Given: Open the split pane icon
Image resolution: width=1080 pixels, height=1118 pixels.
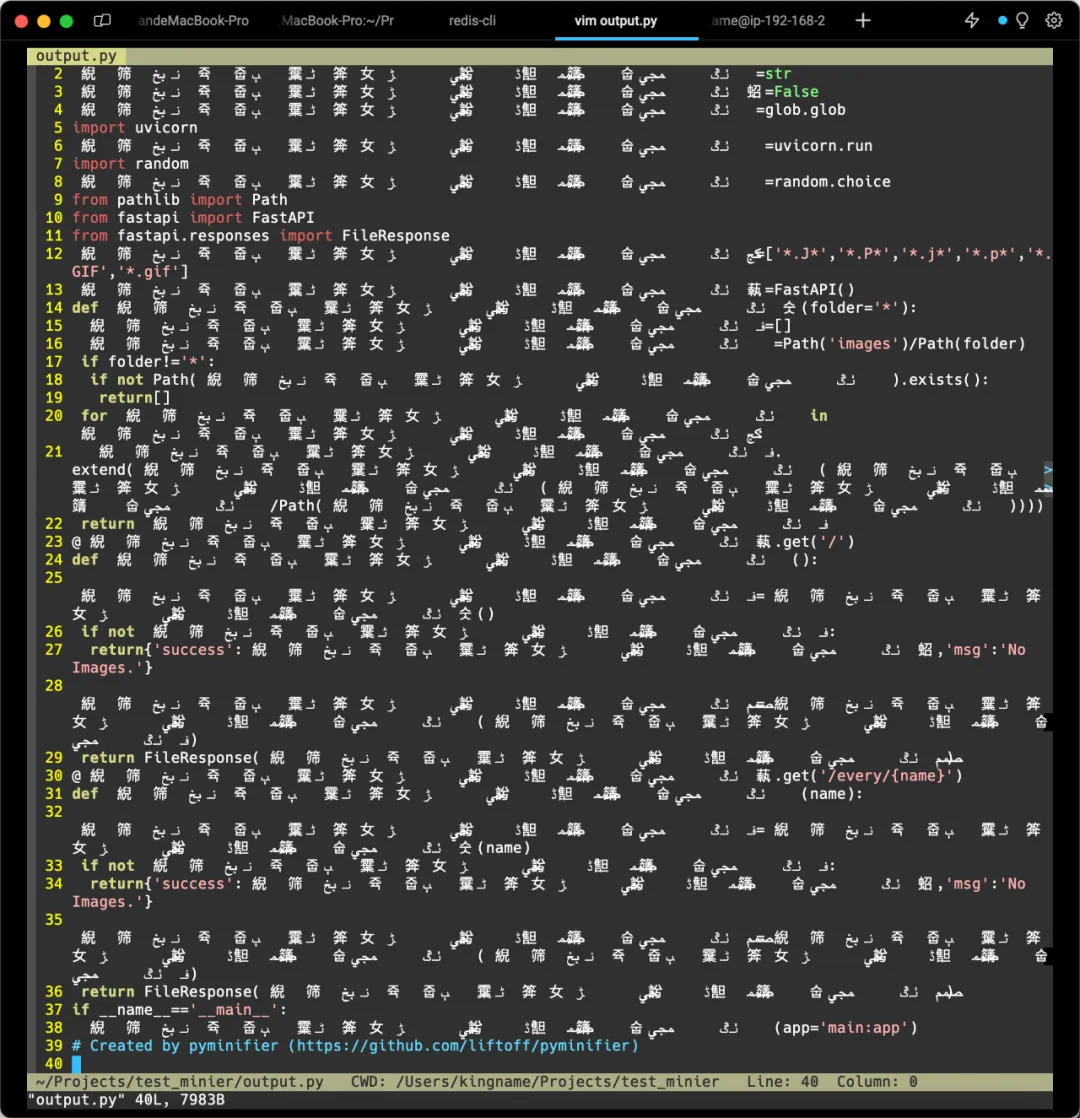Looking at the screenshot, I should tap(103, 21).
